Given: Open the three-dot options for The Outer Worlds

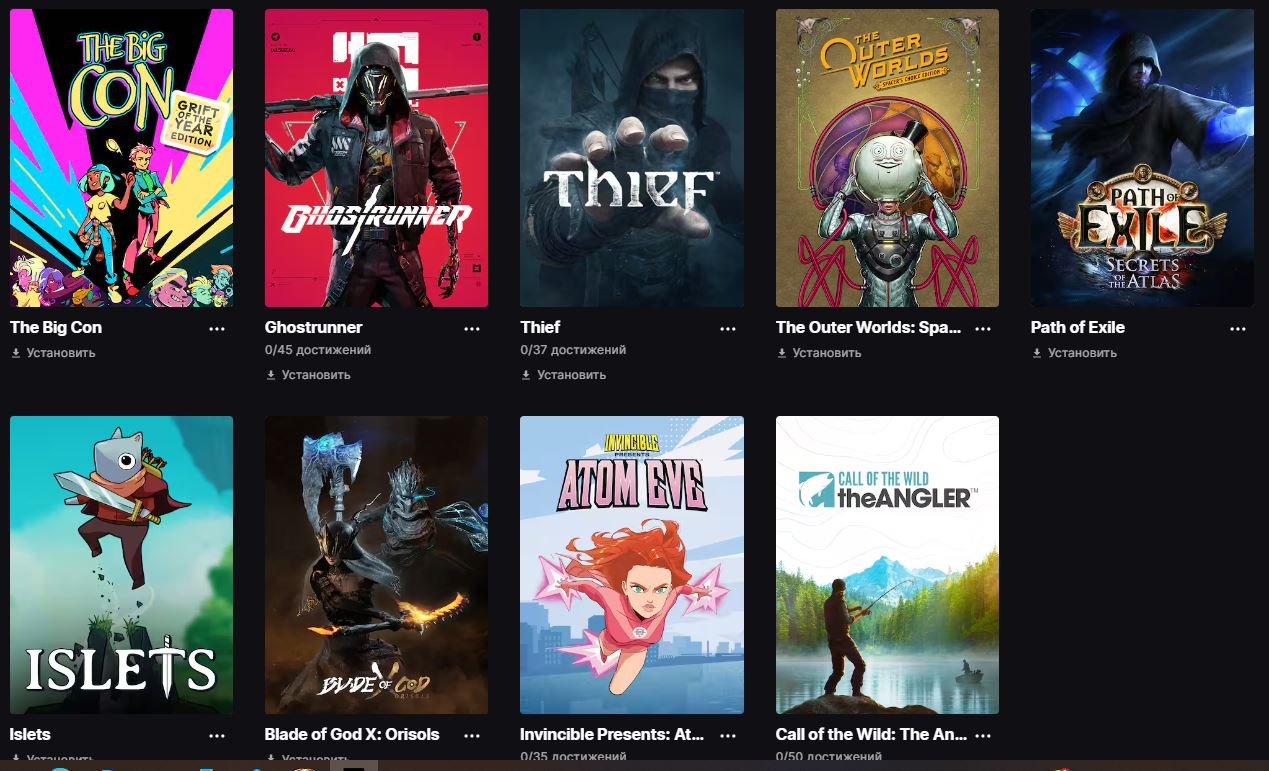Looking at the screenshot, I should coord(983,328).
